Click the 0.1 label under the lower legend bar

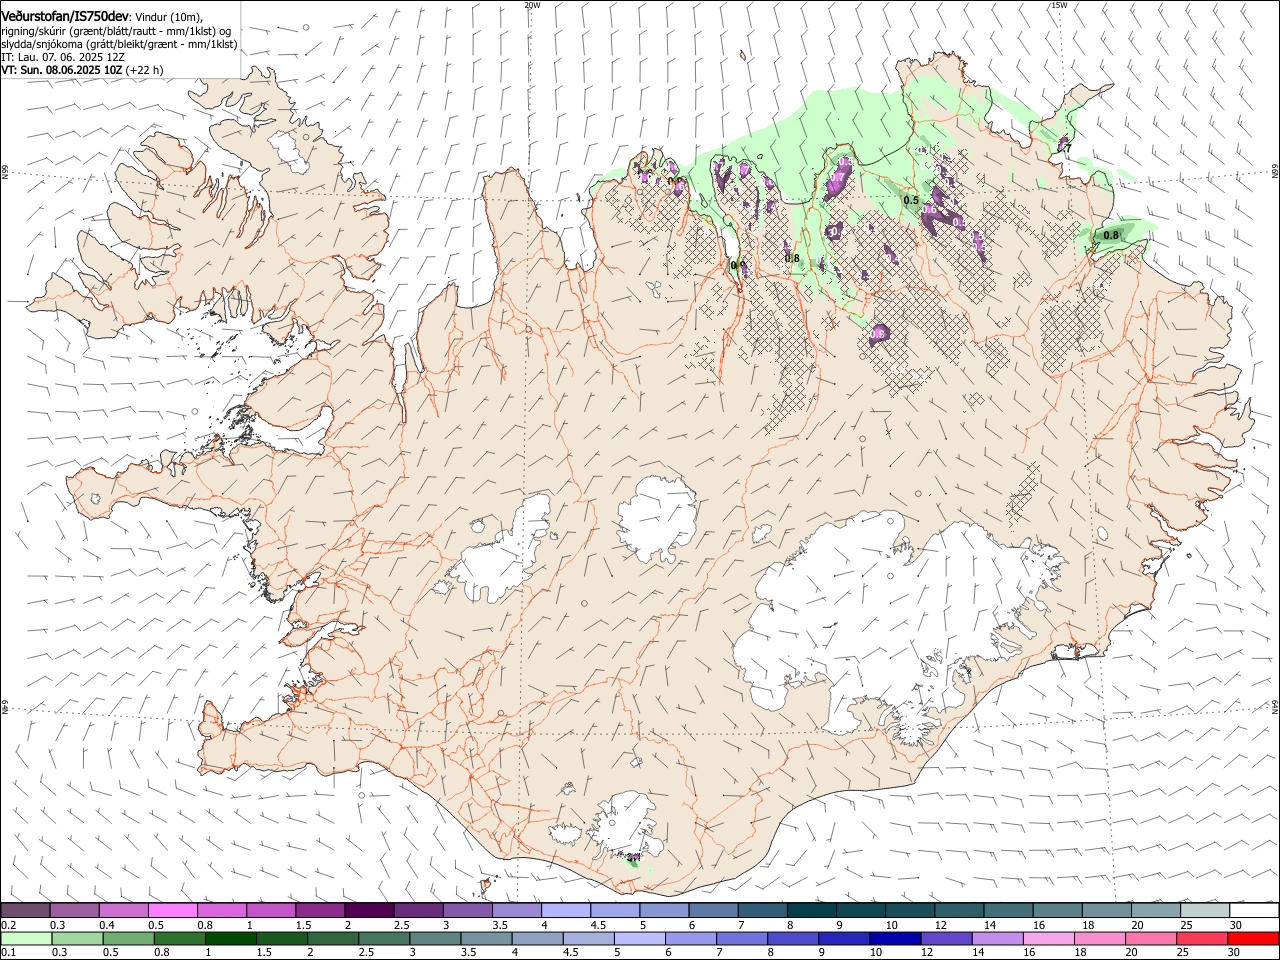pos(7,953)
